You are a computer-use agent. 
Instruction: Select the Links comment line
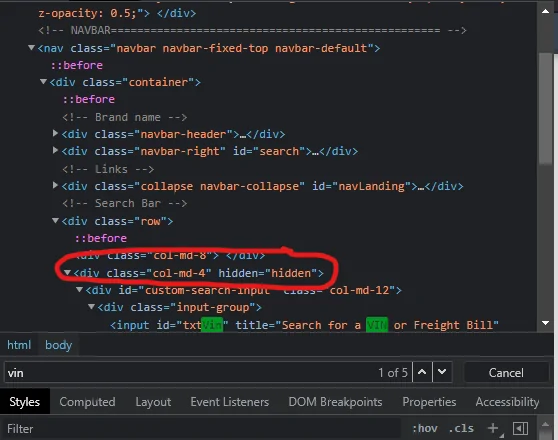click(x=108, y=169)
